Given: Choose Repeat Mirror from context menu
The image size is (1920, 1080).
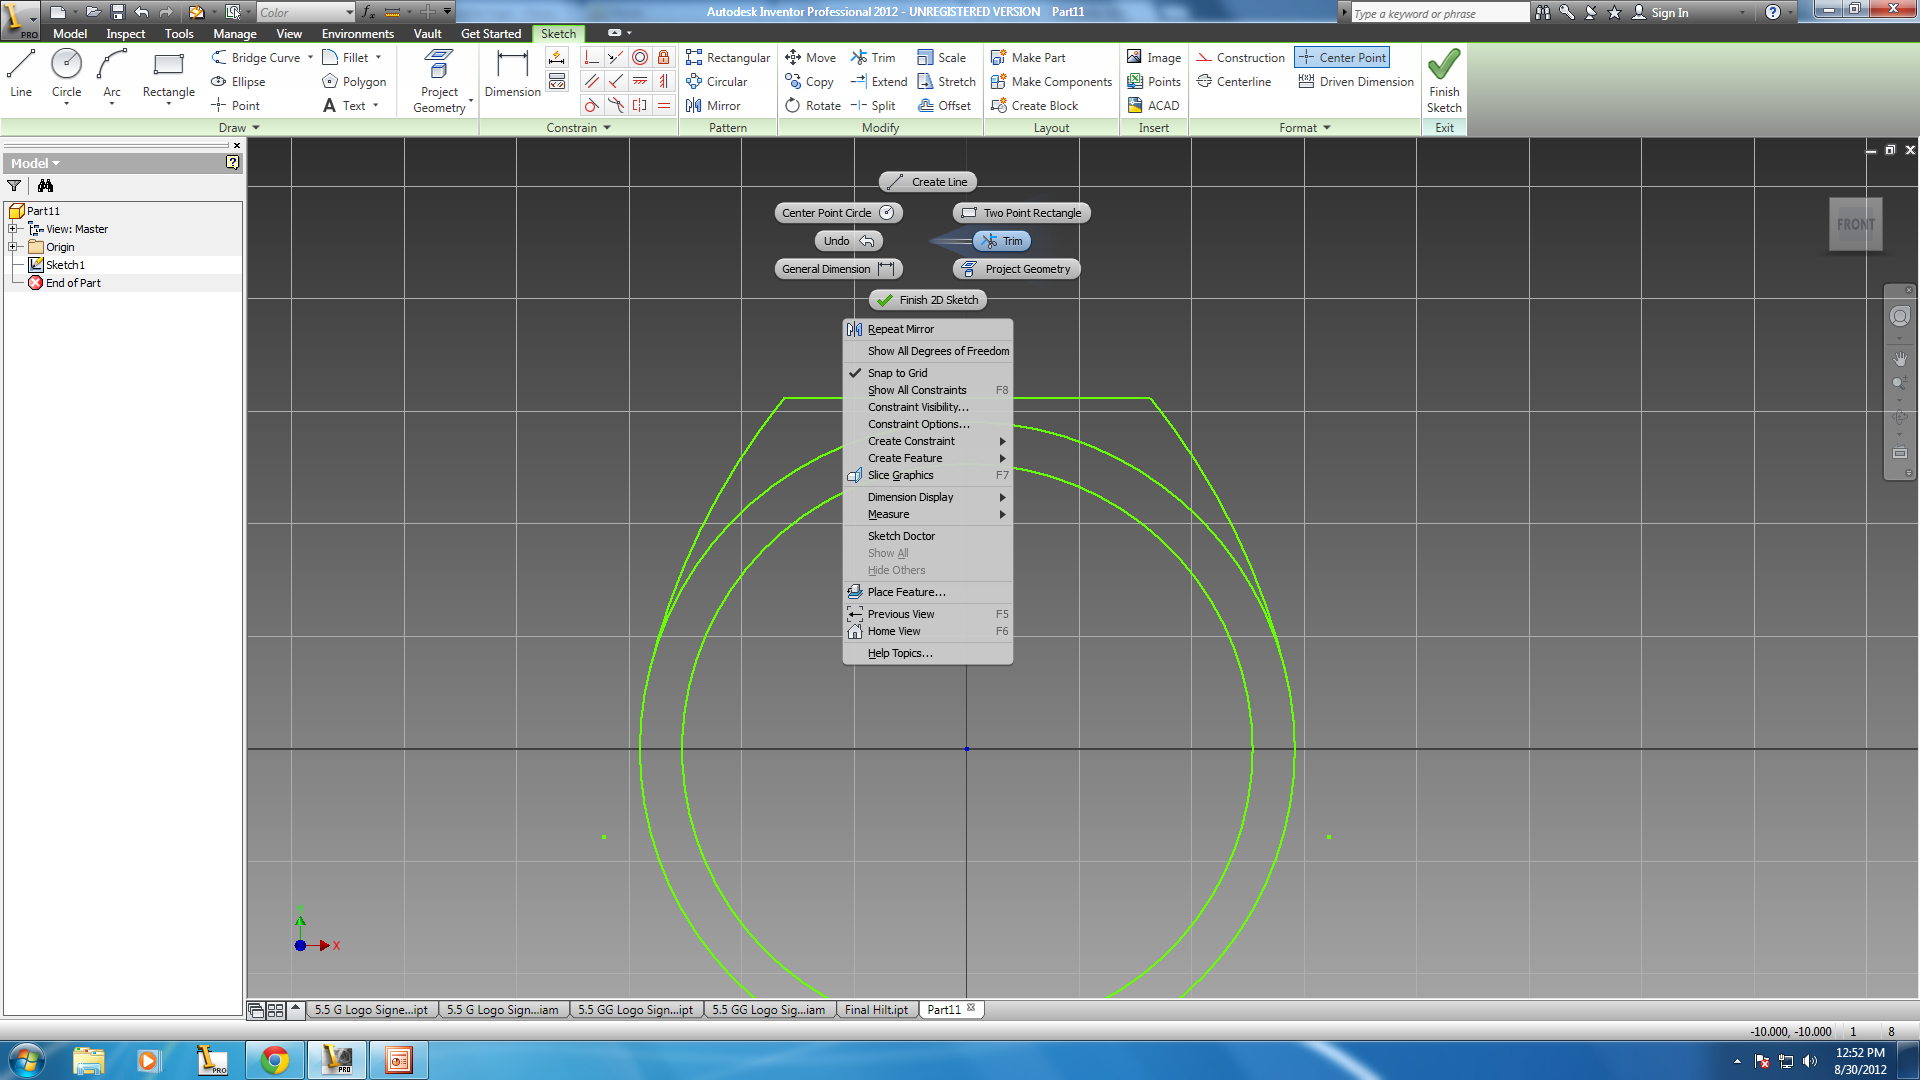Looking at the screenshot, I should (x=928, y=329).
